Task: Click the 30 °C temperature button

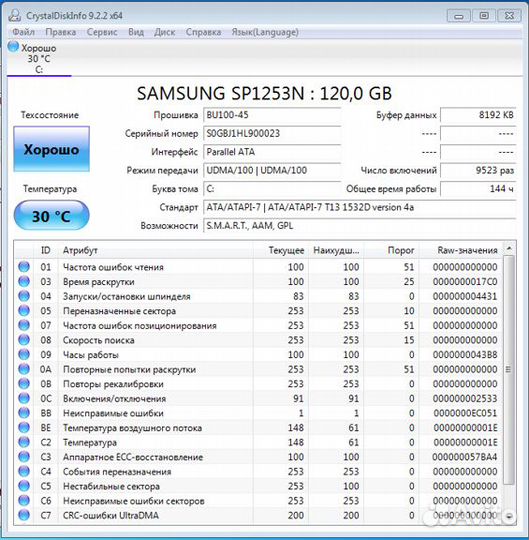Action: tap(52, 216)
